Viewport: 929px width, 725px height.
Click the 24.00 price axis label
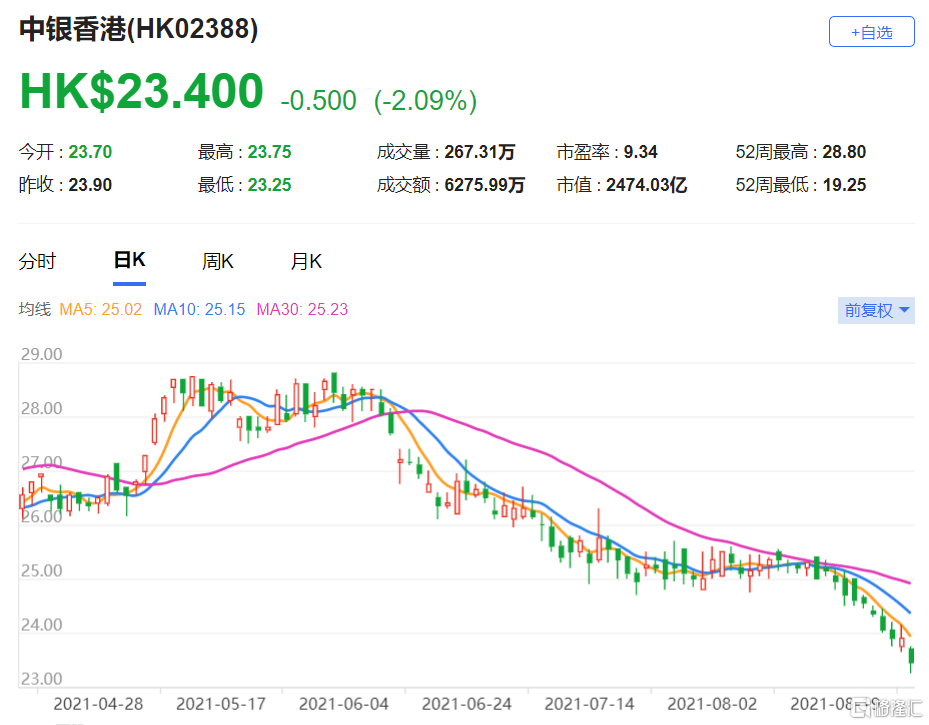click(x=41, y=625)
